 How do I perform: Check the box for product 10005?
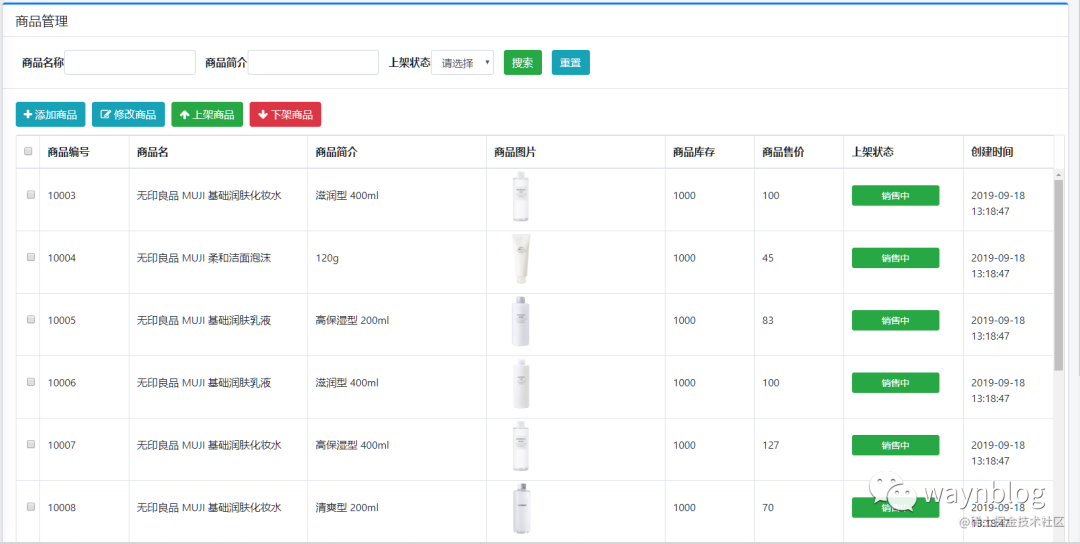point(30,320)
